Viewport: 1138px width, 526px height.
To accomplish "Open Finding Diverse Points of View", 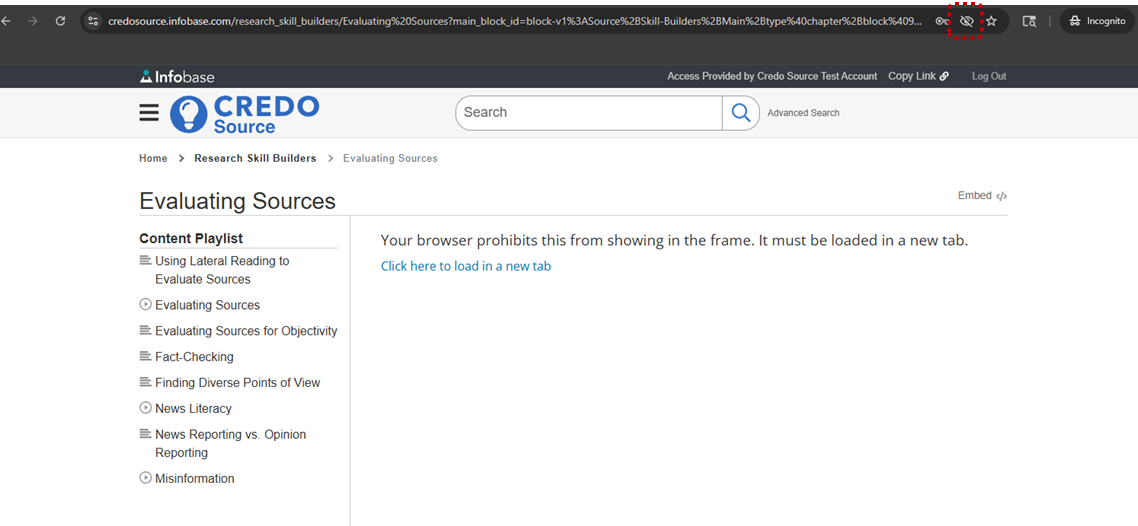I will click(237, 382).
